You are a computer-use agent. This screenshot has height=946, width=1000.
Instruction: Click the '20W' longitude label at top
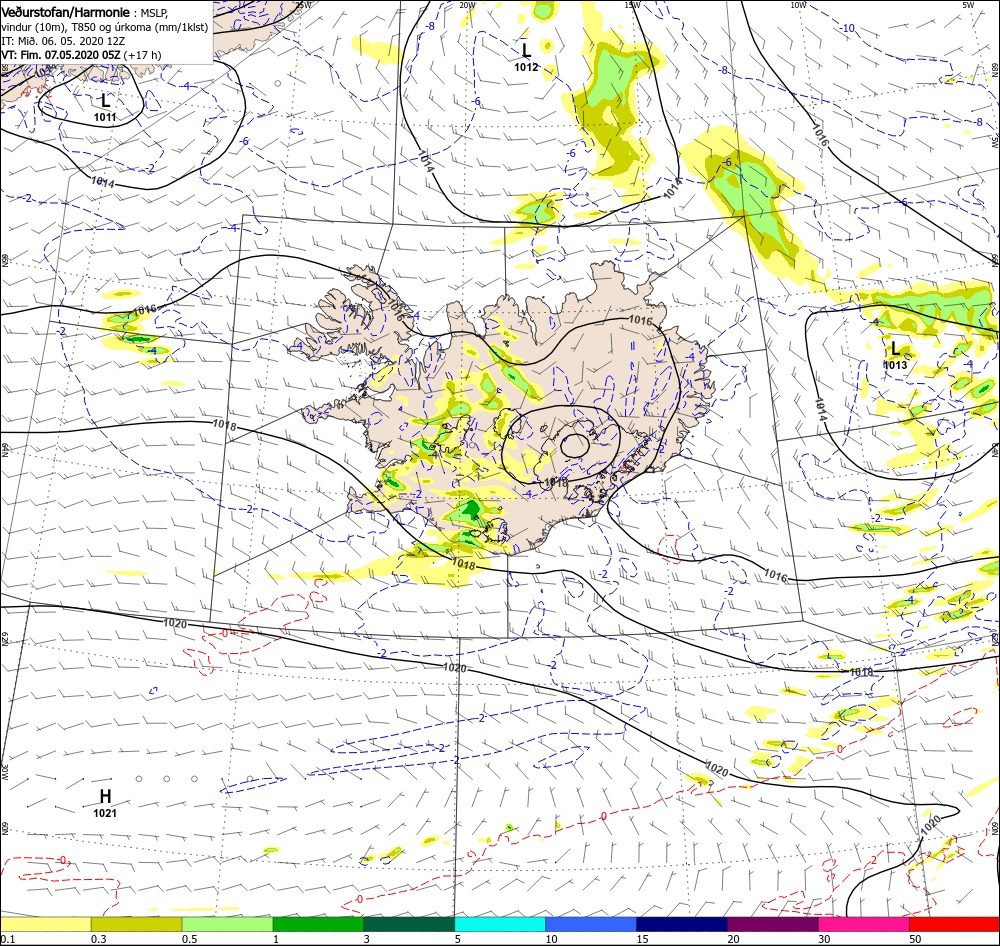click(x=467, y=5)
